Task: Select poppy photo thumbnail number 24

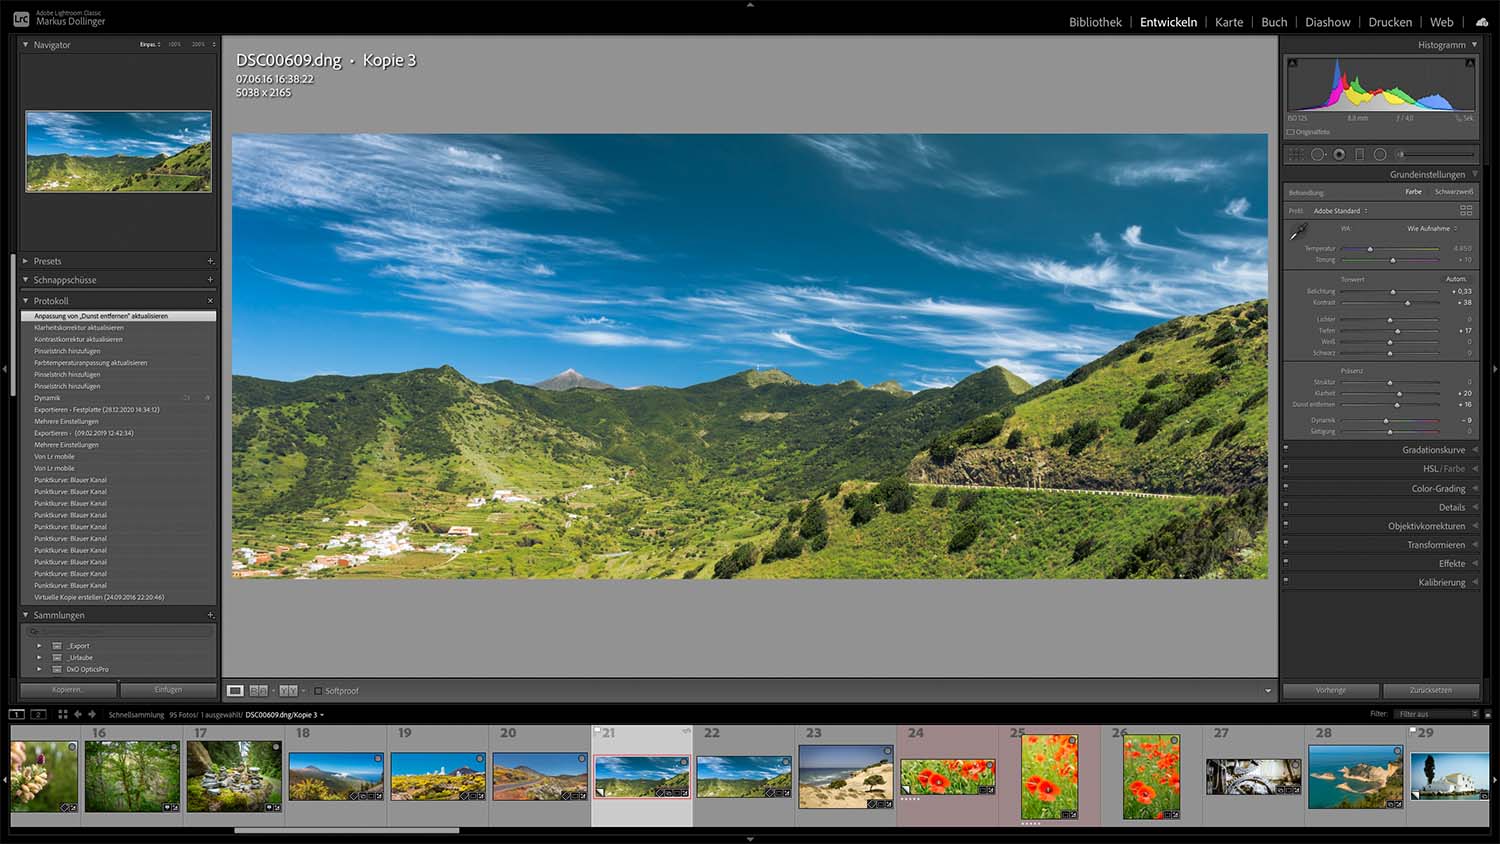Action: [x=946, y=775]
